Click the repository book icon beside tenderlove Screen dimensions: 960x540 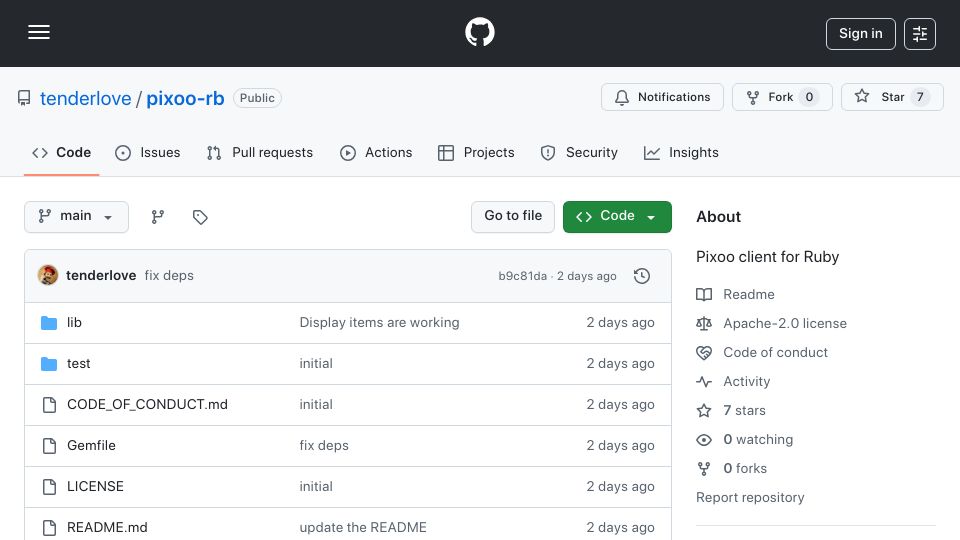pyautogui.click(x=24, y=98)
